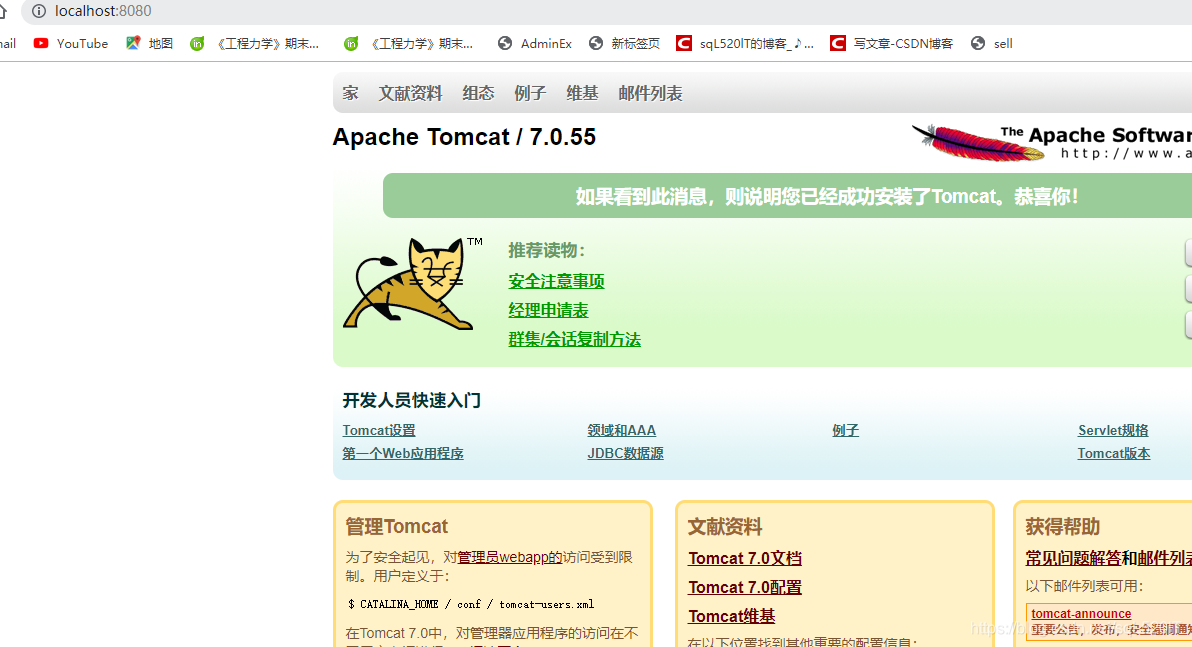Click the Apache Software Foundation feather logo
This screenshot has width=1192, height=647.
click(1051, 142)
